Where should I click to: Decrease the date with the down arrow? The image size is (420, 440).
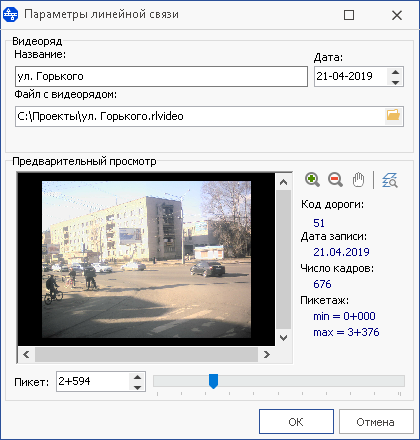395,82
